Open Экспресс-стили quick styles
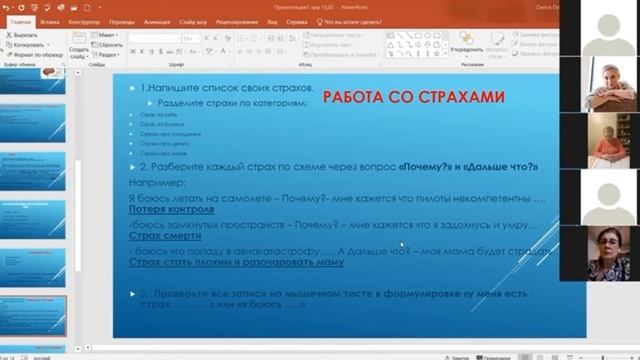The height and width of the screenshot is (360, 640). tap(497, 45)
